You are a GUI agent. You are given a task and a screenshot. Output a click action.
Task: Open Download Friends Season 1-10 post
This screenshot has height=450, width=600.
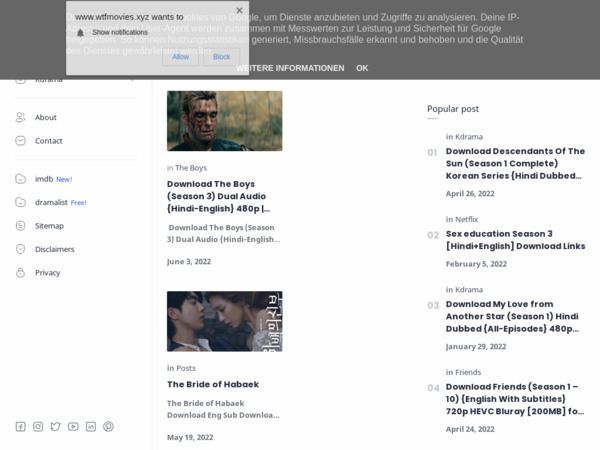pyautogui.click(x=515, y=399)
